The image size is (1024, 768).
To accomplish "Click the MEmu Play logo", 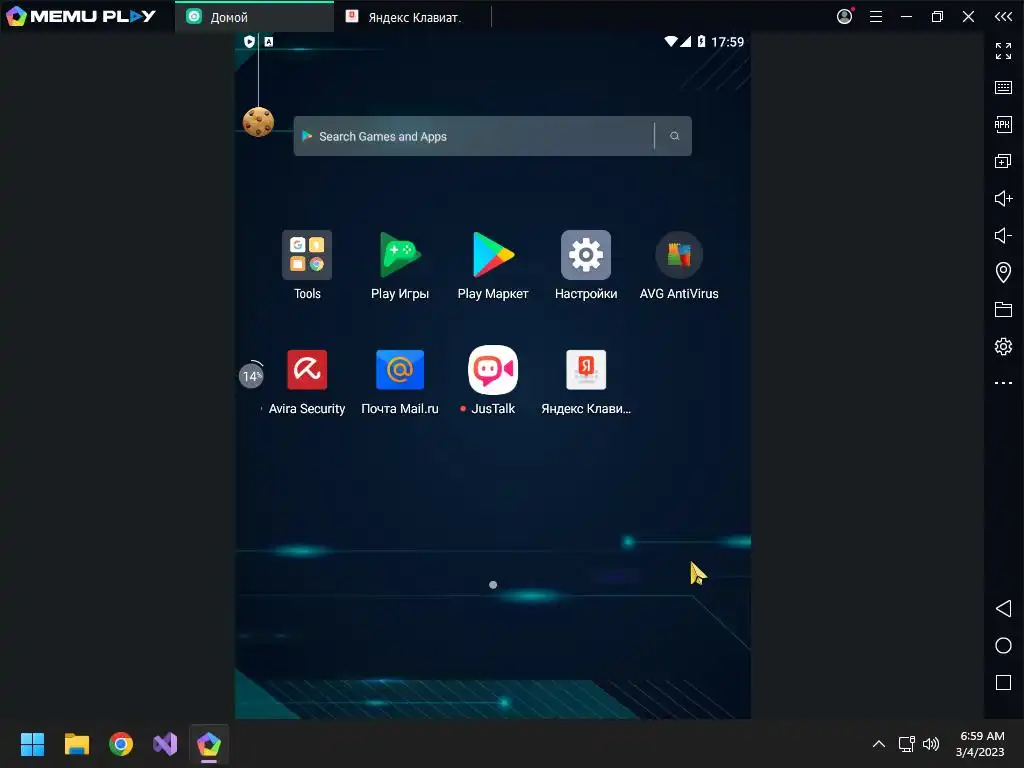I will [80, 16].
